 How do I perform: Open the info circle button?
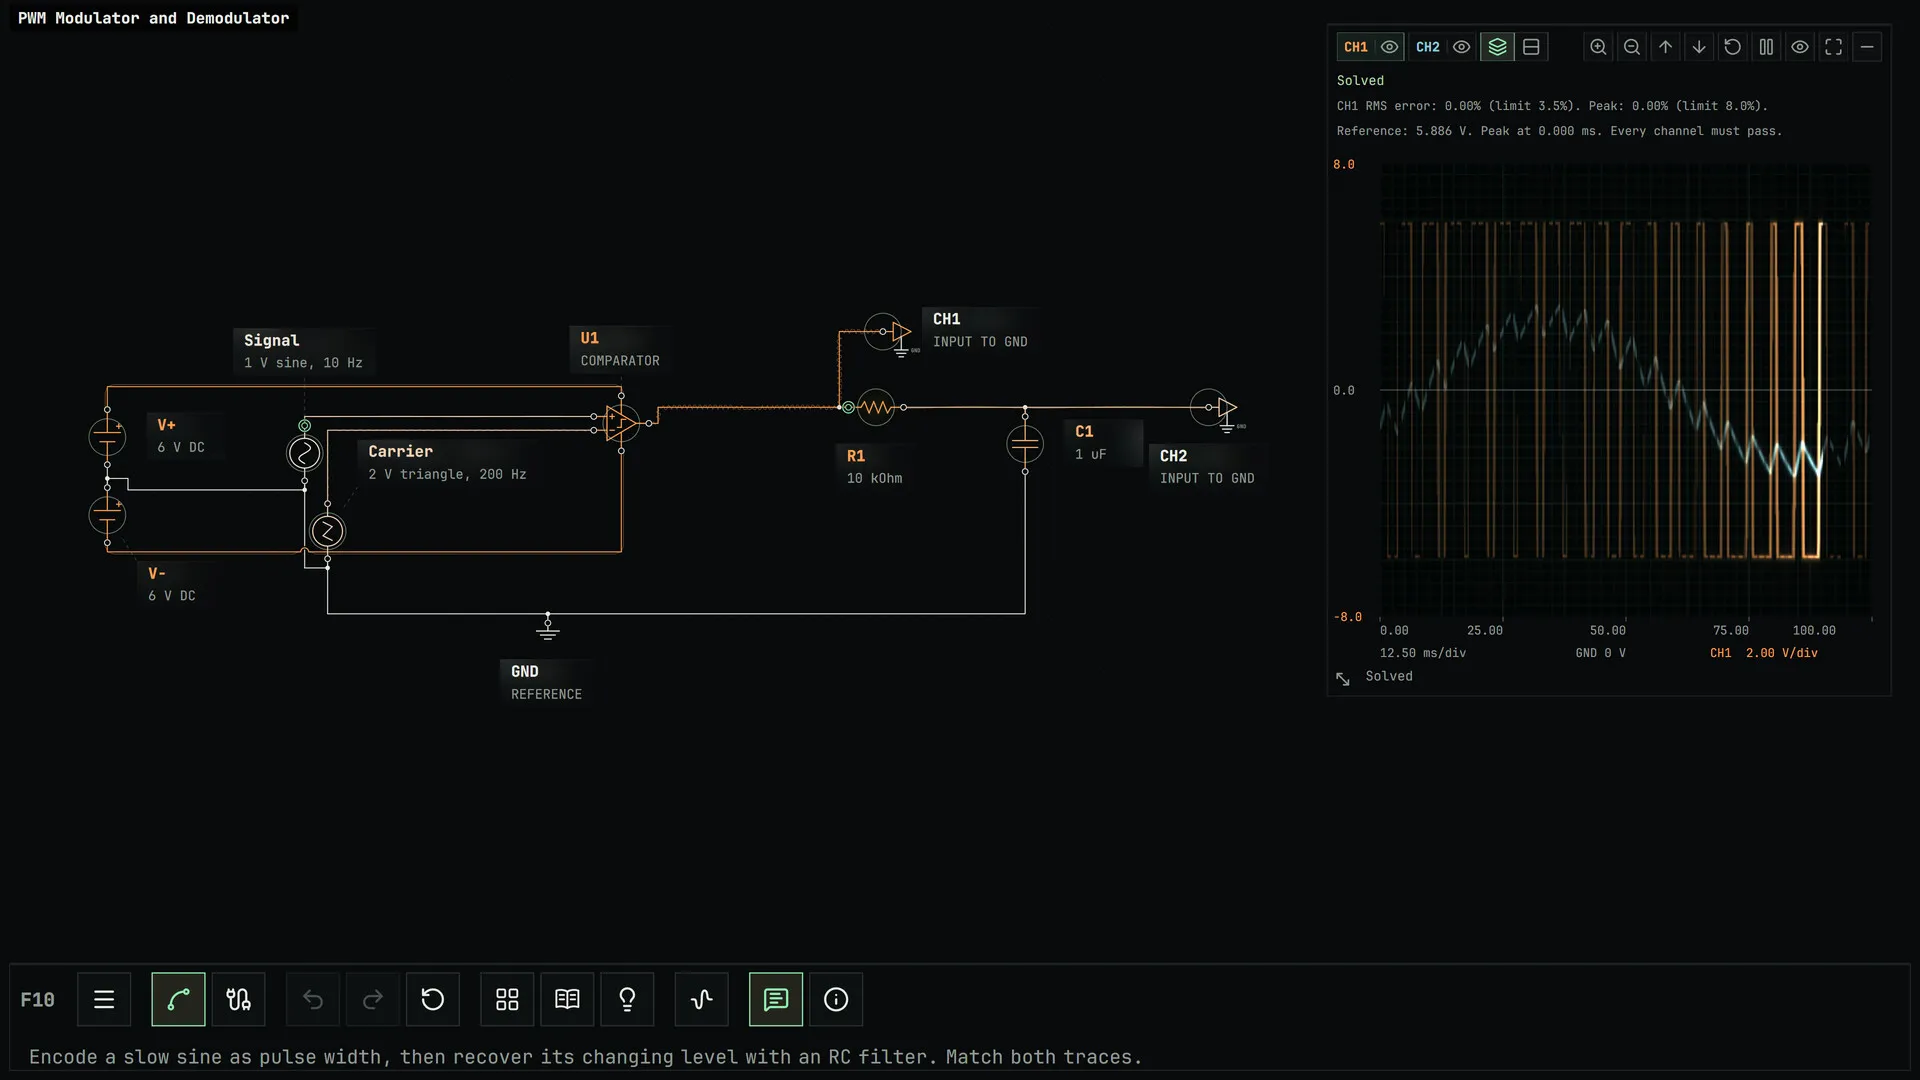pos(836,999)
